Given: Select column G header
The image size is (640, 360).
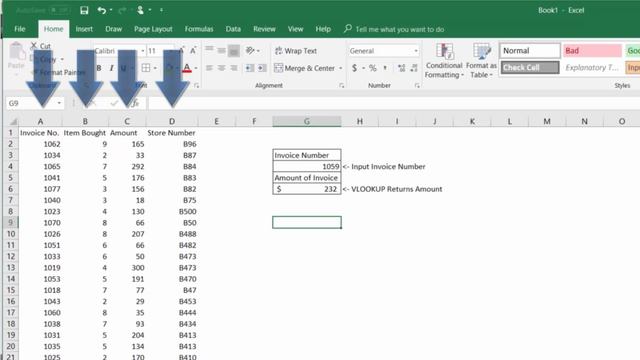Looking at the screenshot, I should [307, 121].
